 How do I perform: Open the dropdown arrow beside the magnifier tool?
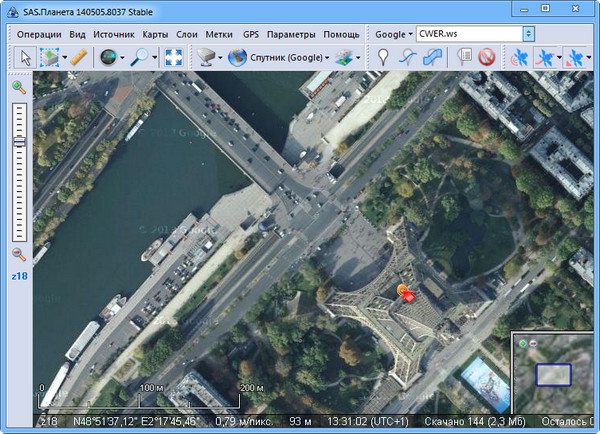tap(155, 57)
